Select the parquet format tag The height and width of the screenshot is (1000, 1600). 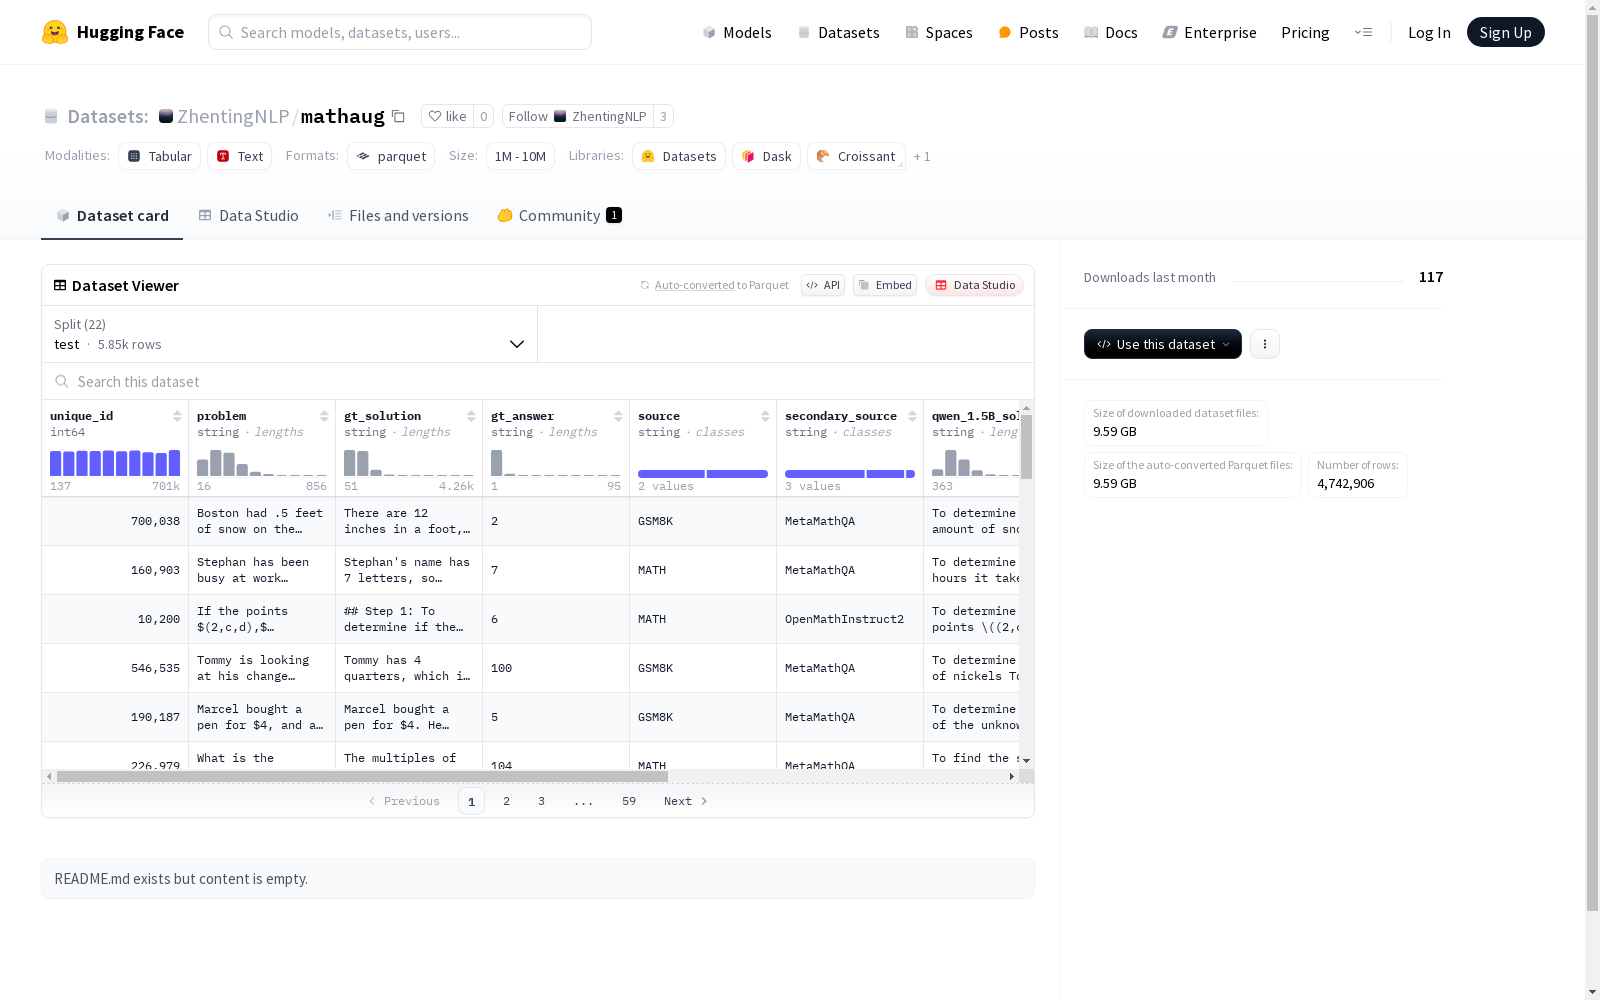point(391,156)
